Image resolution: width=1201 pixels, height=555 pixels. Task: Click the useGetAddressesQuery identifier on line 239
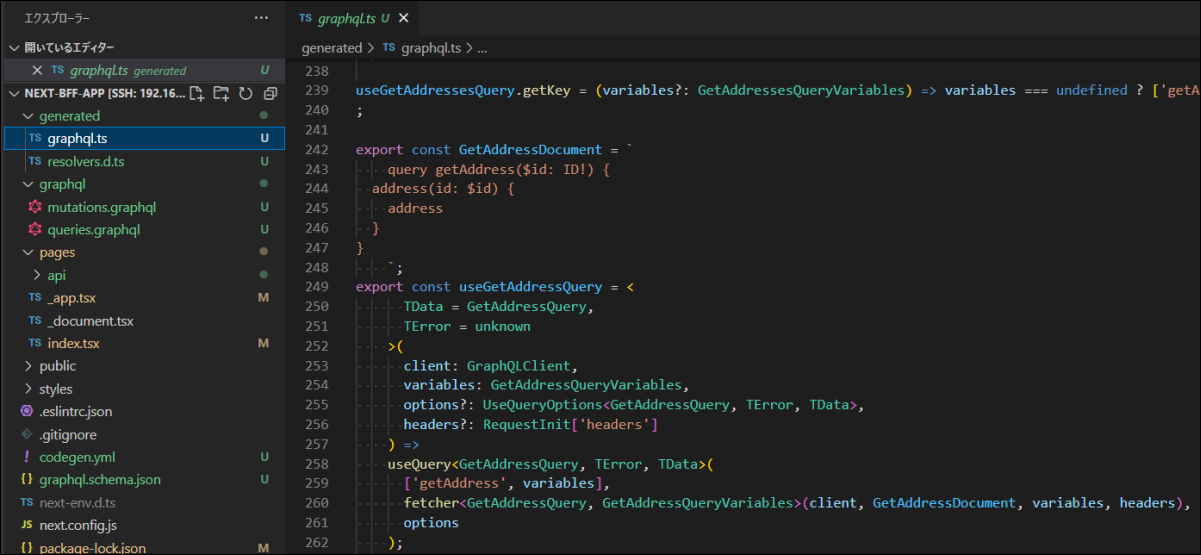click(x=436, y=91)
